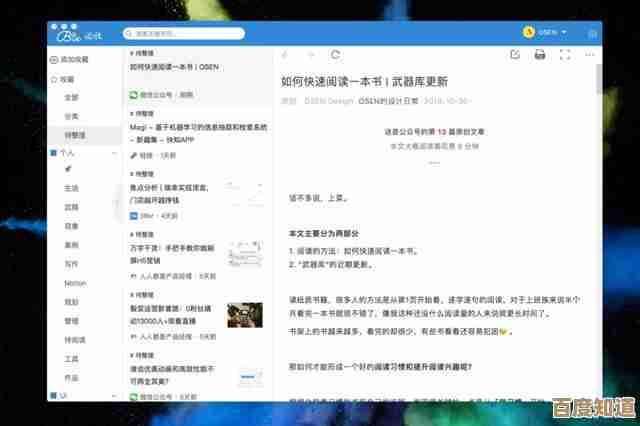Viewport: 640px width, 426px height.
Task: Click the Cubox logo in the header
Action: (79, 35)
